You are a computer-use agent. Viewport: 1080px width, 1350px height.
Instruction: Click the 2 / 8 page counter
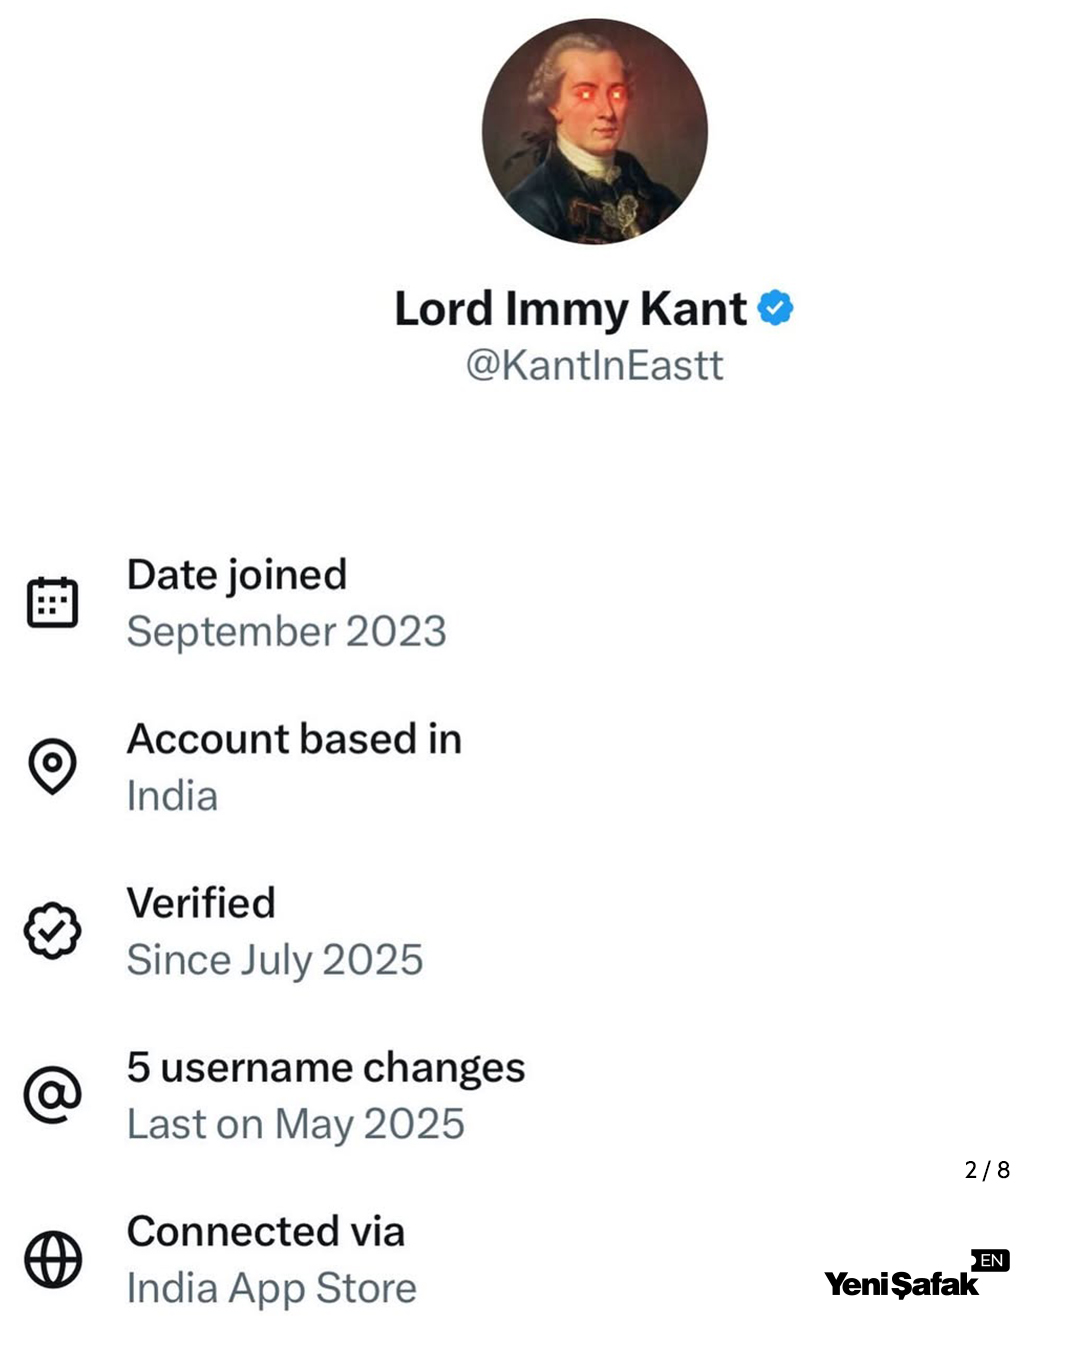click(x=987, y=1170)
